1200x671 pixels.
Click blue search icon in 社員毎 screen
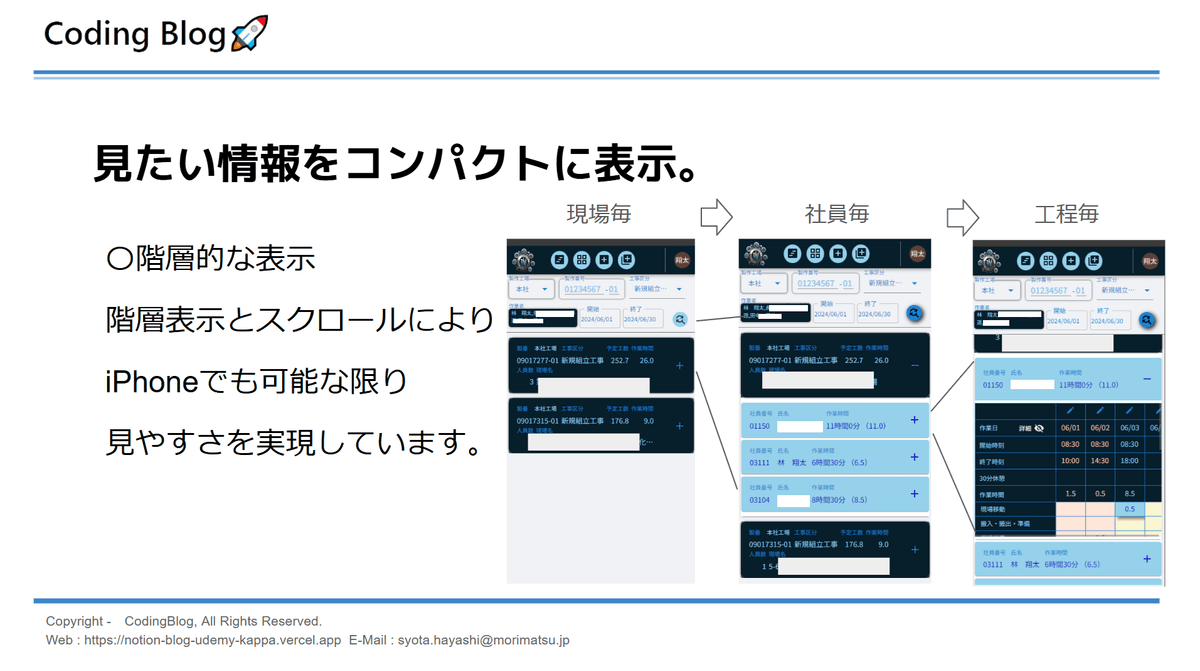[914, 313]
